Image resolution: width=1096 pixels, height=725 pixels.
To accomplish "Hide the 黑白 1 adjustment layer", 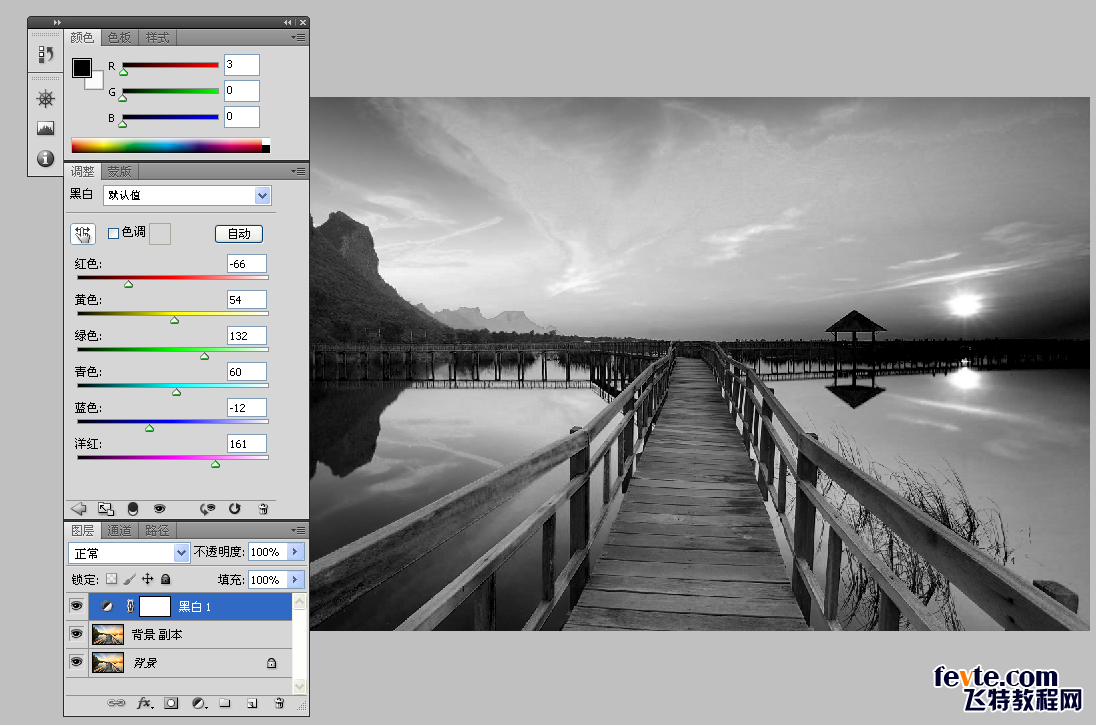I will tap(76, 606).
